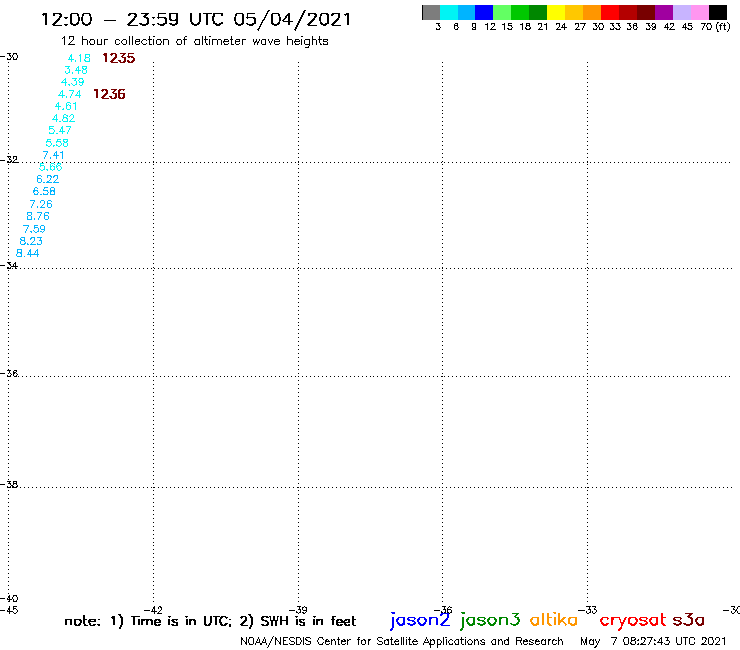740x650 pixels.
Task: Click the gray swatch in the color scale
Action: point(431,12)
